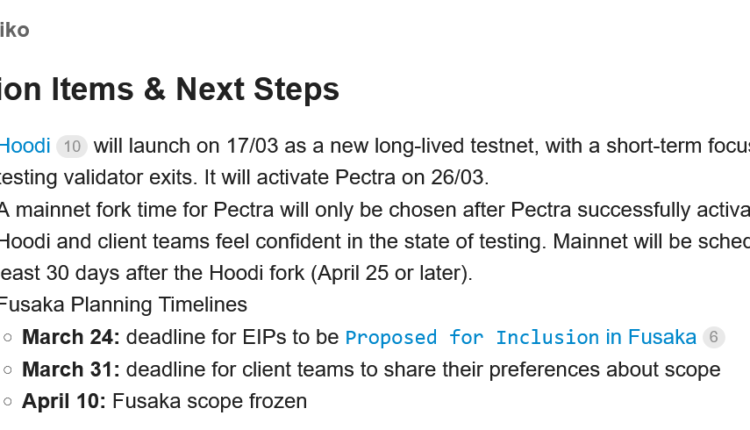Click the click-count badge showing 6
750x430 pixels.
pos(714,337)
